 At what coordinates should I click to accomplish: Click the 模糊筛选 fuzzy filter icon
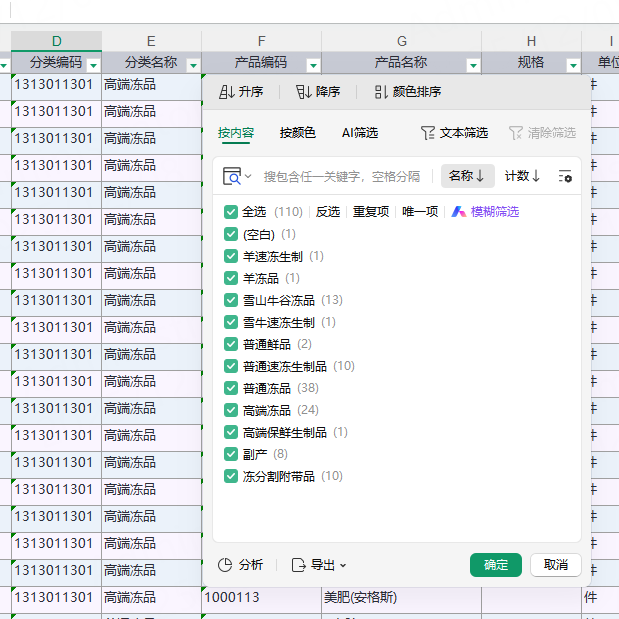tap(458, 212)
